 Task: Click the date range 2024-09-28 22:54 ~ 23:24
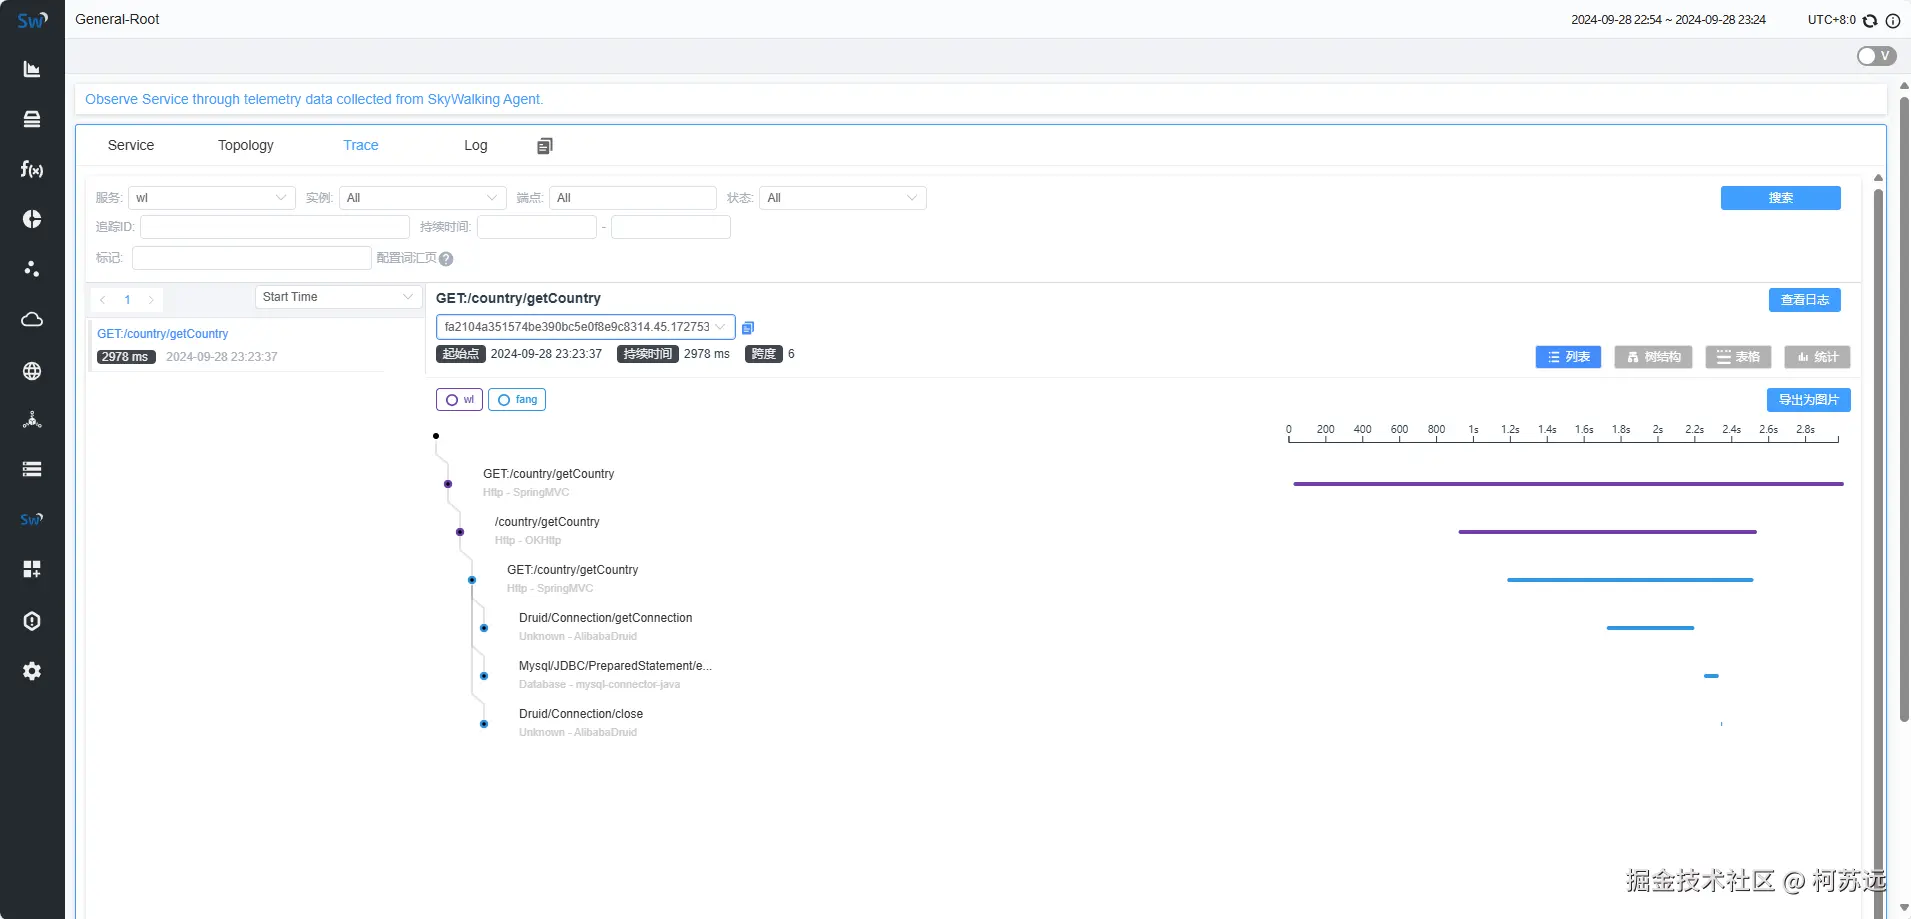1668,20
